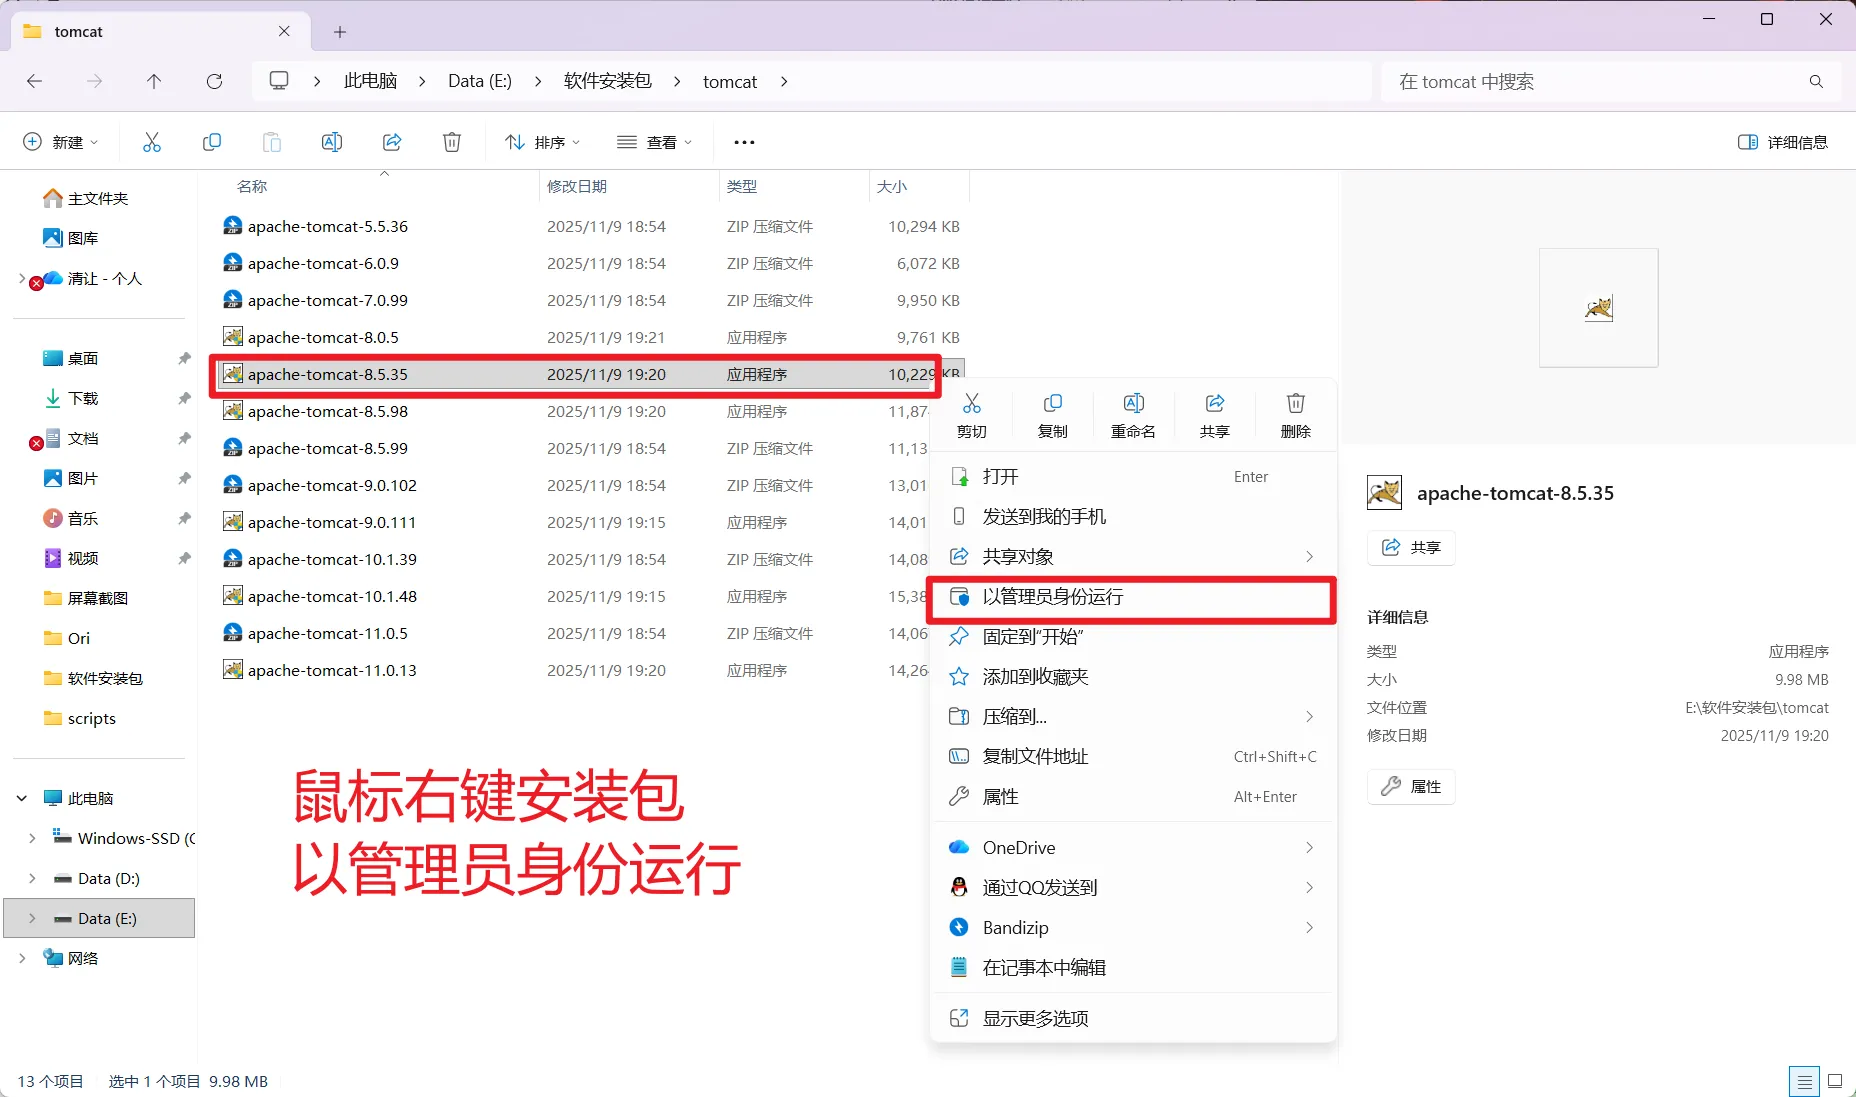Navigate to 此电脑 in the breadcrumb
The height and width of the screenshot is (1097, 1856).
pos(370,81)
